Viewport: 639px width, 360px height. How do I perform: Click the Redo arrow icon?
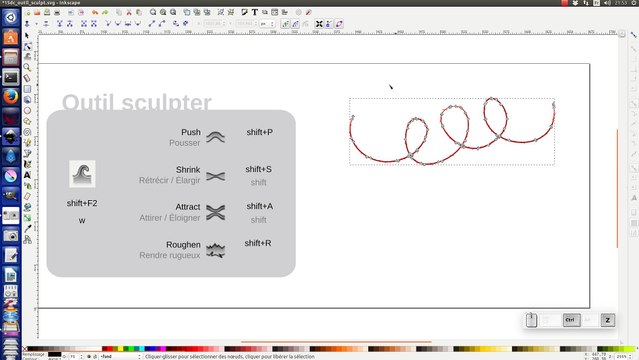pyautogui.click(x=105, y=13)
